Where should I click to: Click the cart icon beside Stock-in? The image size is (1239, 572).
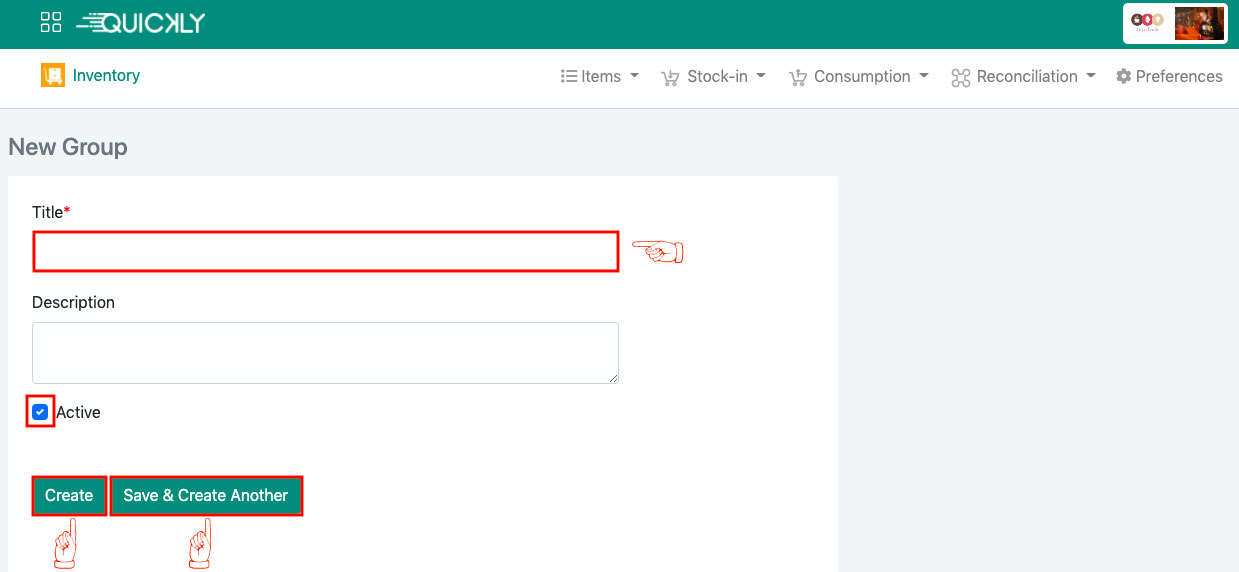click(x=670, y=77)
